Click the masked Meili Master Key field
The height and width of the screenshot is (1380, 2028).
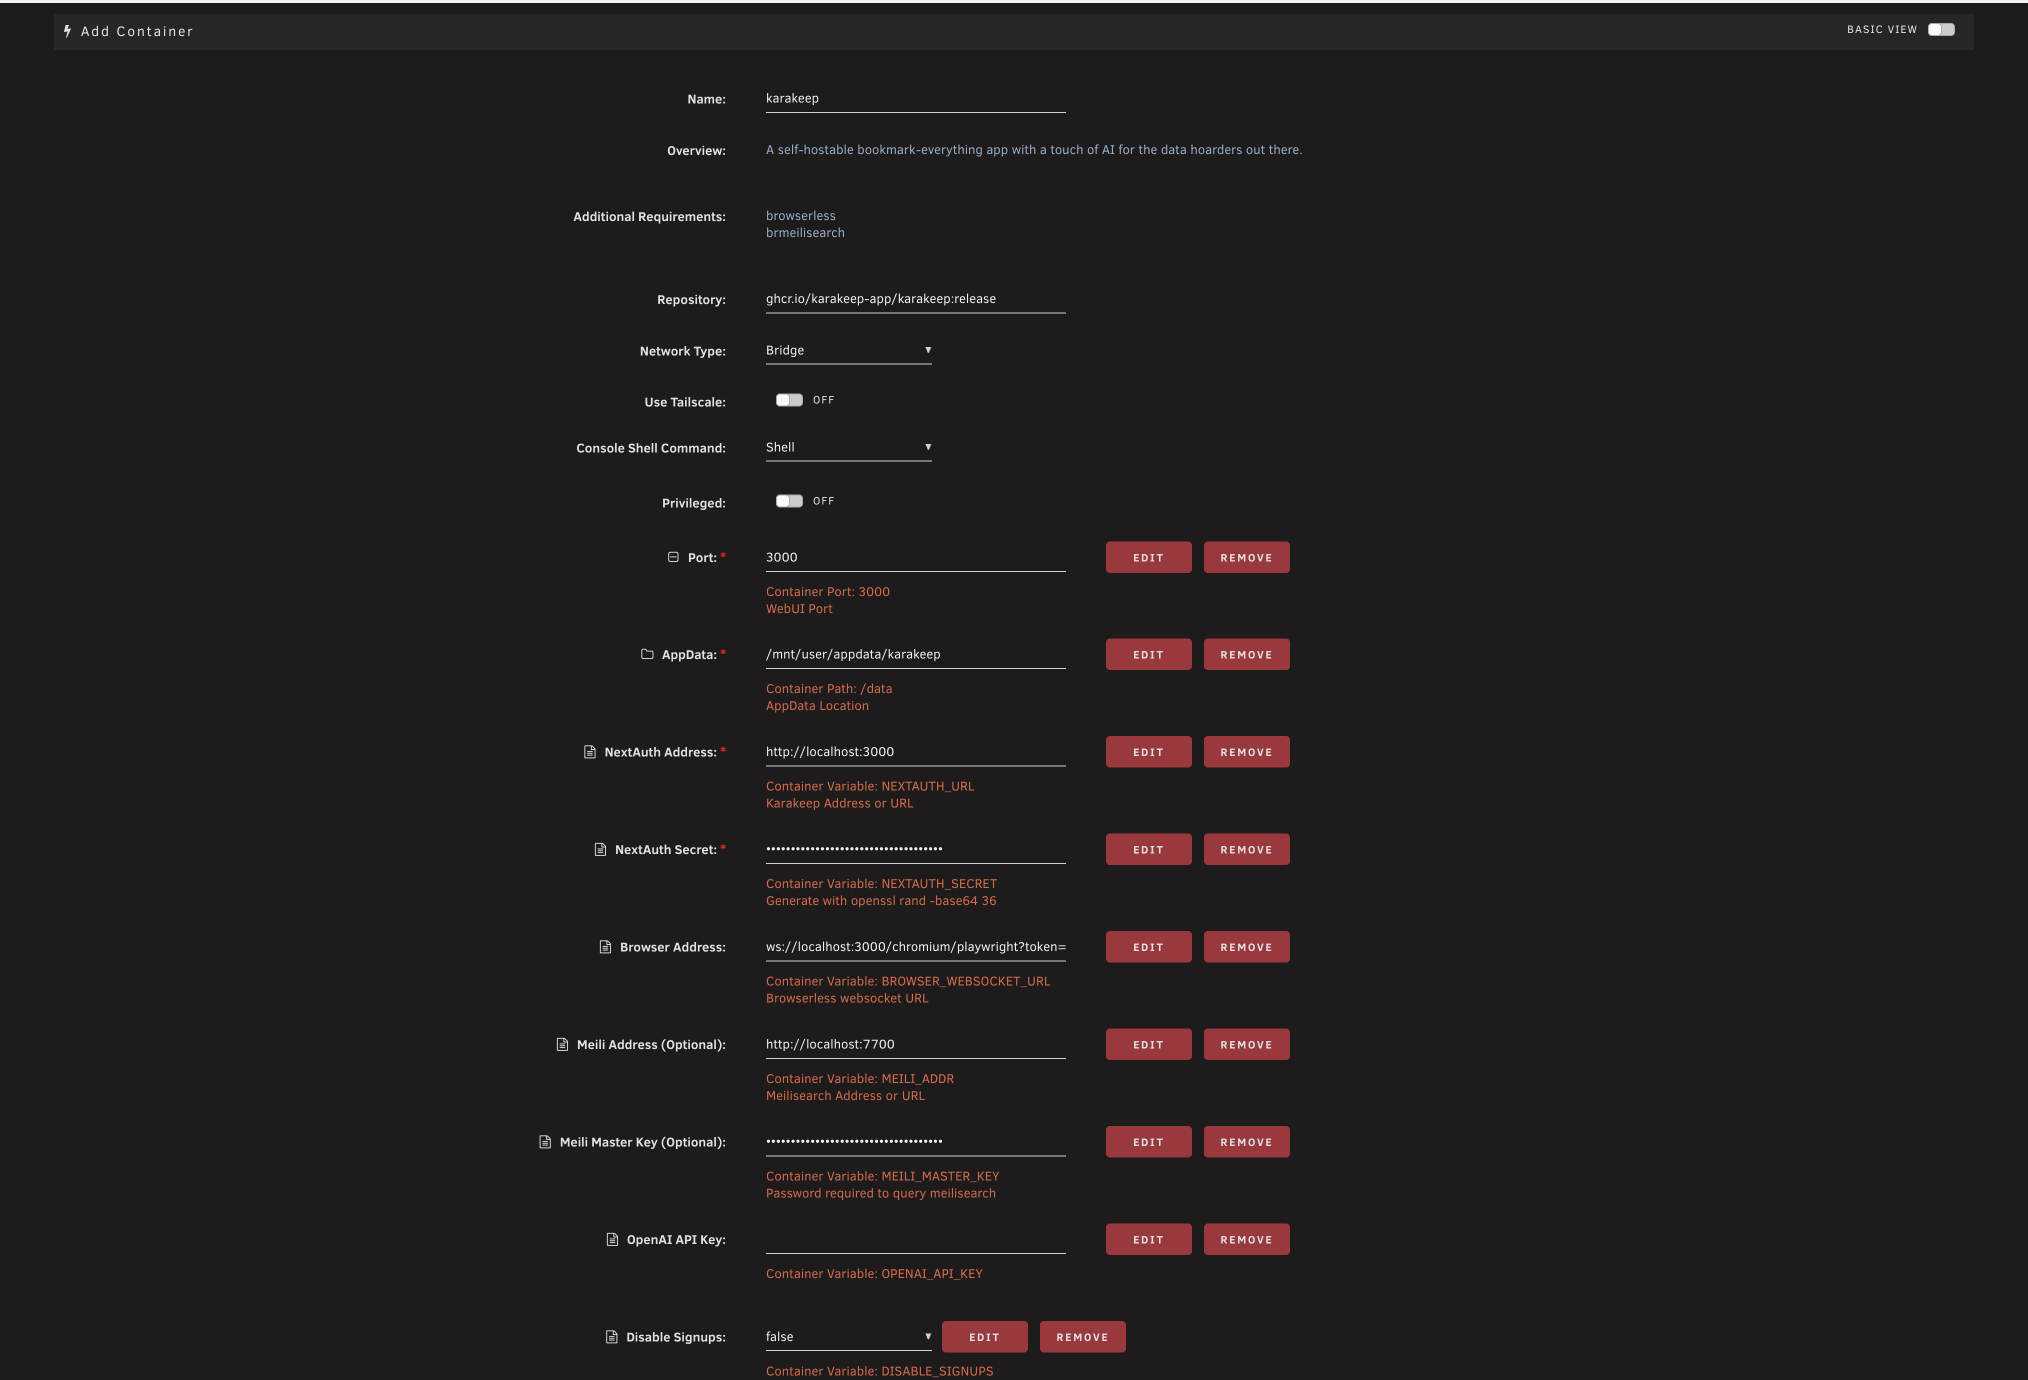point(915,1142)
